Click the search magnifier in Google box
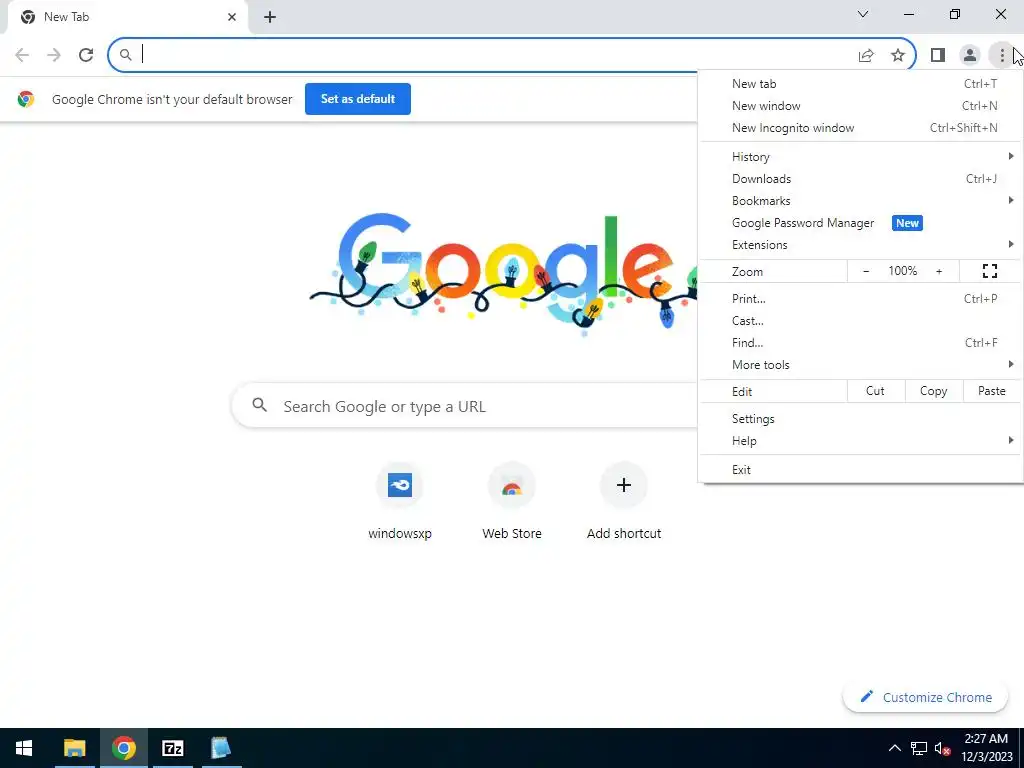1024x768 pixels. (260, 406)
